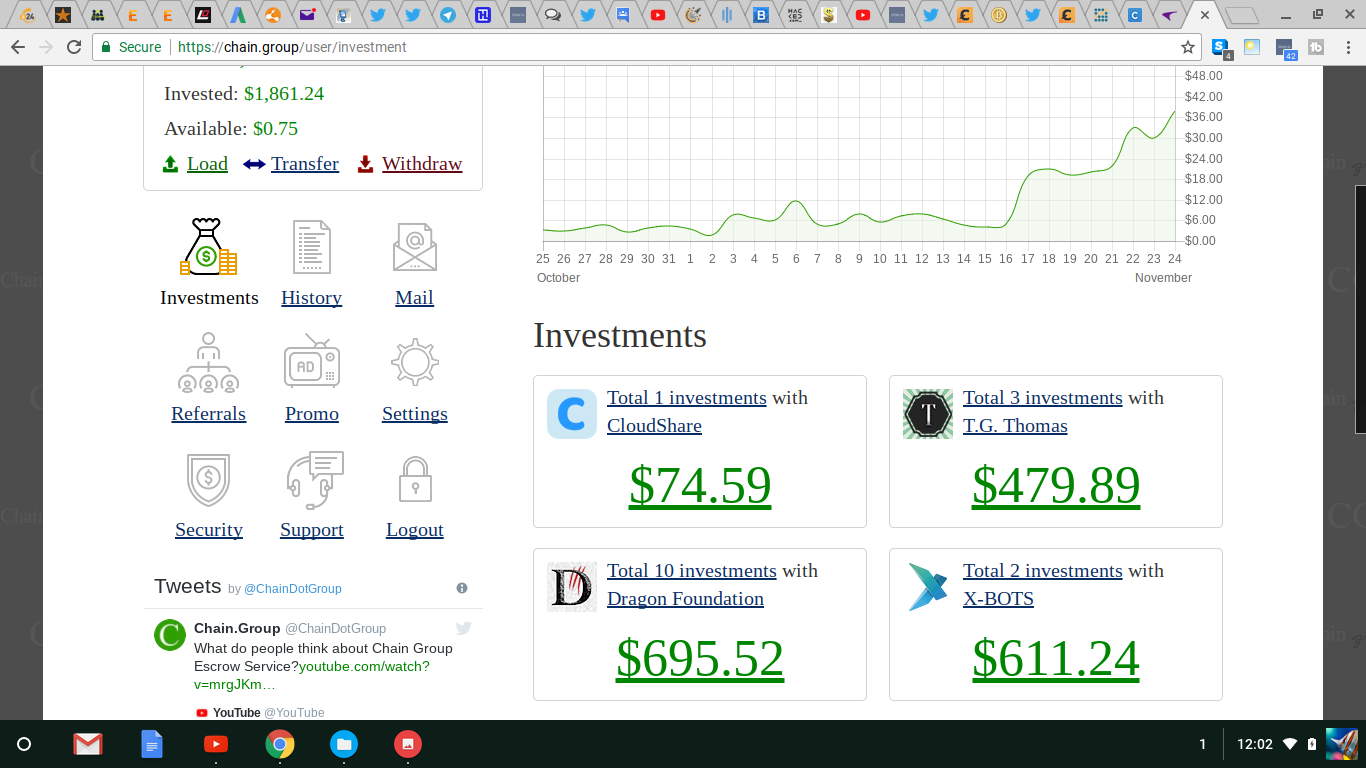1366x768 pixels.
Task: Click the Twitter widget info icon
Action: coord(462,588)
